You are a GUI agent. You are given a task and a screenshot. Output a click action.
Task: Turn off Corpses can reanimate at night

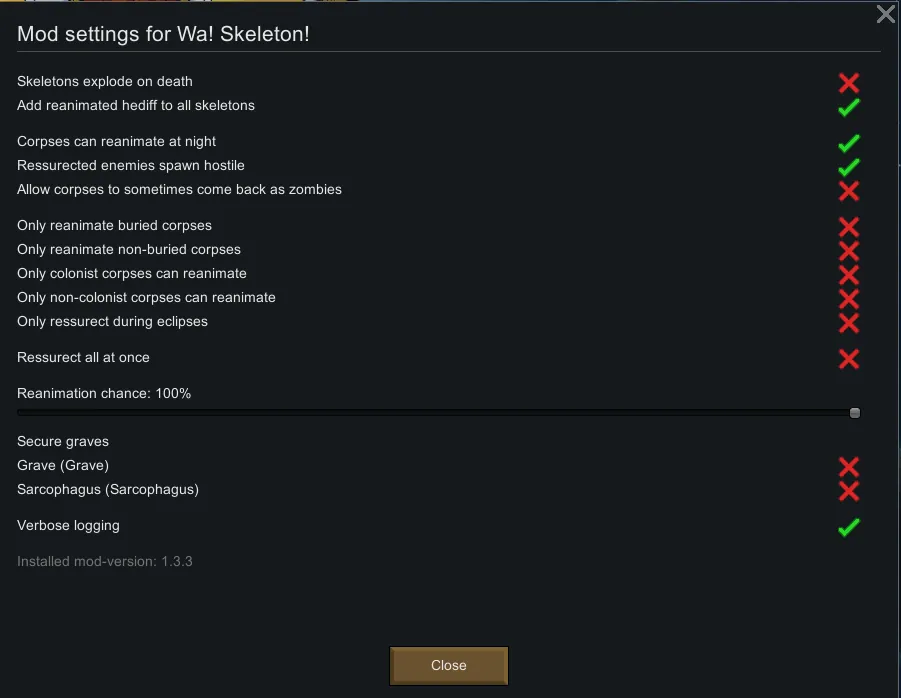point(849,142)
